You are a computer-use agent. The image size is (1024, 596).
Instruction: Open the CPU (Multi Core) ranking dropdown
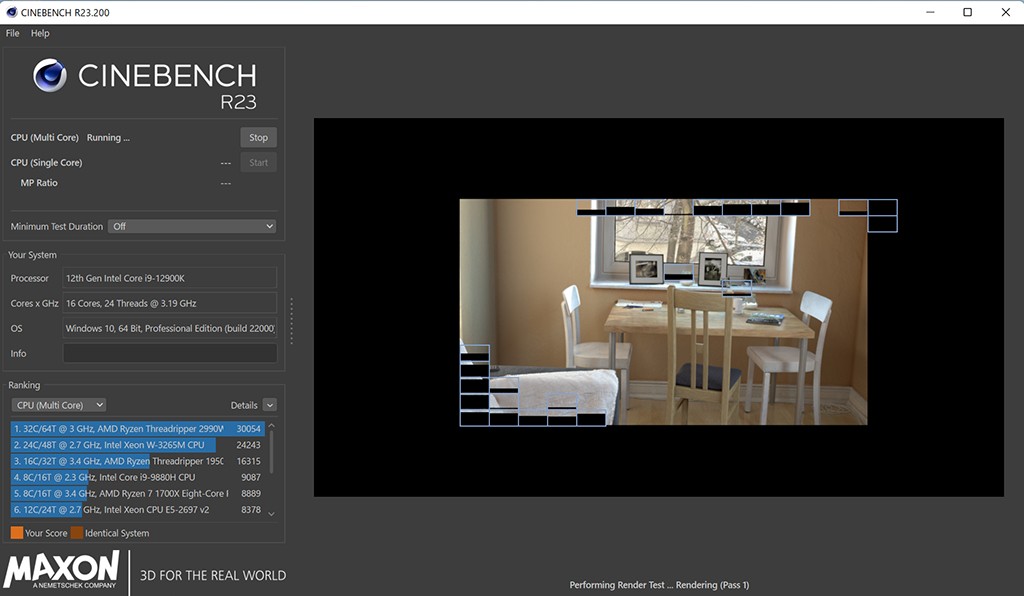(x=59, y=405)
